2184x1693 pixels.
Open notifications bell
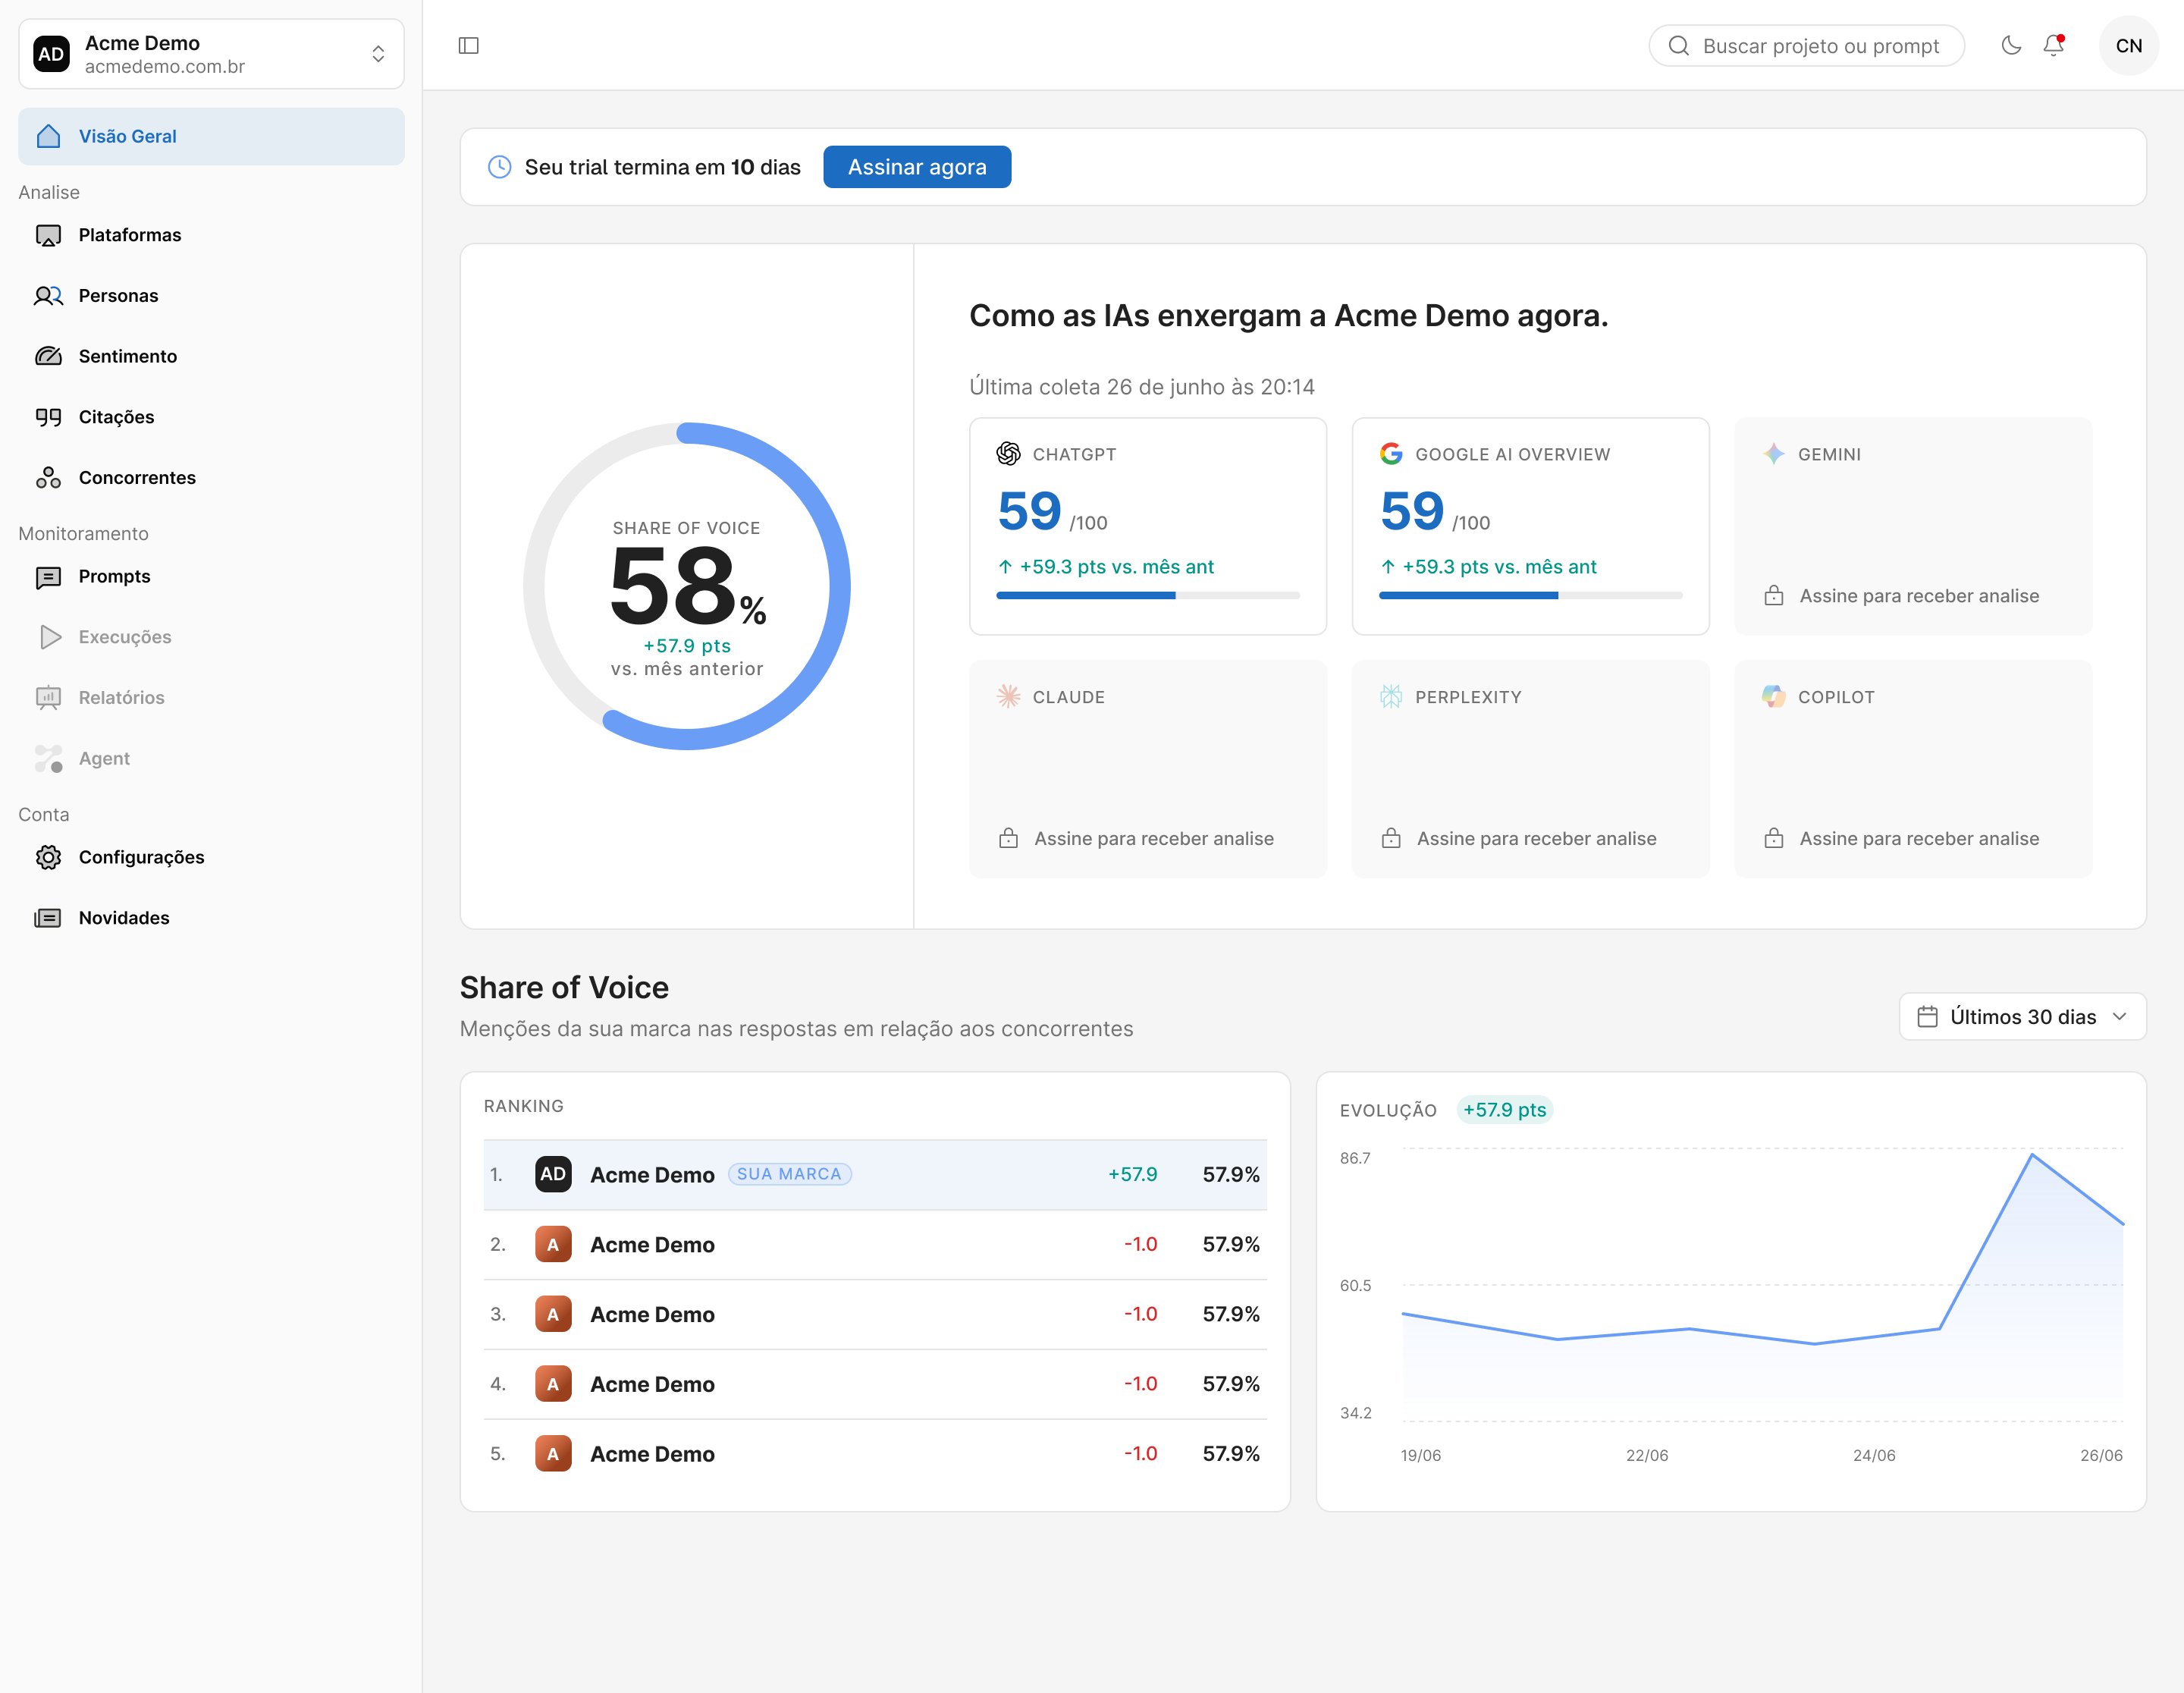click(2054, 45)
